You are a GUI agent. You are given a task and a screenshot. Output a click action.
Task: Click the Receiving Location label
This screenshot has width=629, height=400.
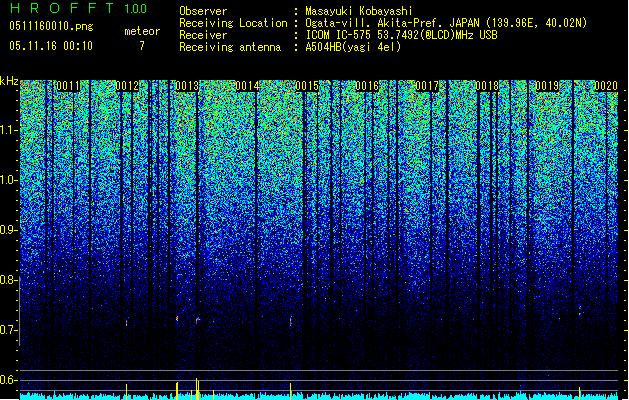click(233, 23)
